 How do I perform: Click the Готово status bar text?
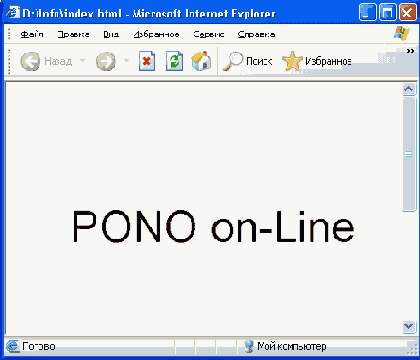point(39,347)
